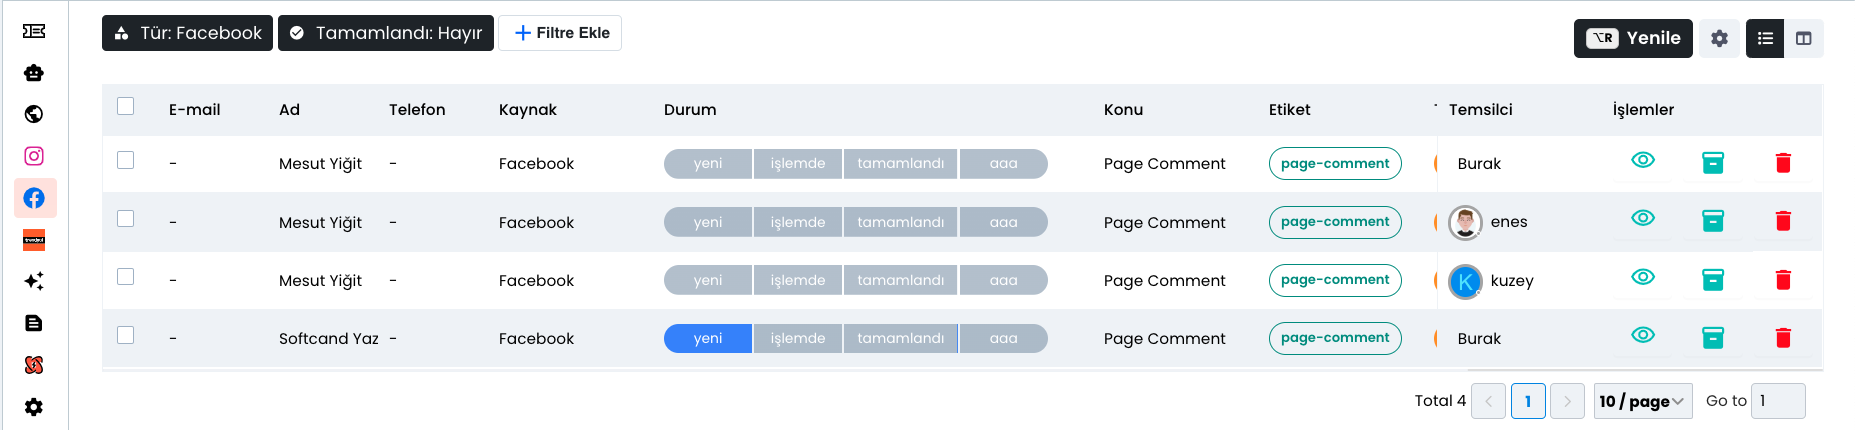This screenshot has height=430, width=1855.
Task: Open the bot icon in sidebar
Action: point(34,73)
